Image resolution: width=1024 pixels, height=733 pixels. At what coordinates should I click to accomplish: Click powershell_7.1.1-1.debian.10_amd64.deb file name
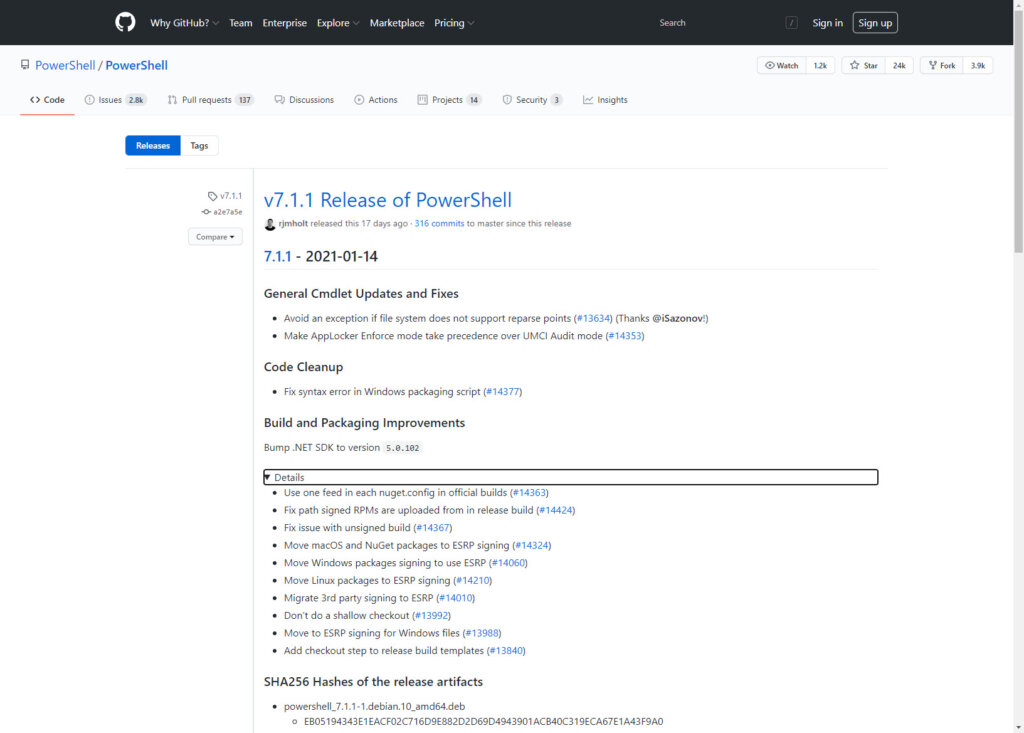coord(374,707)
